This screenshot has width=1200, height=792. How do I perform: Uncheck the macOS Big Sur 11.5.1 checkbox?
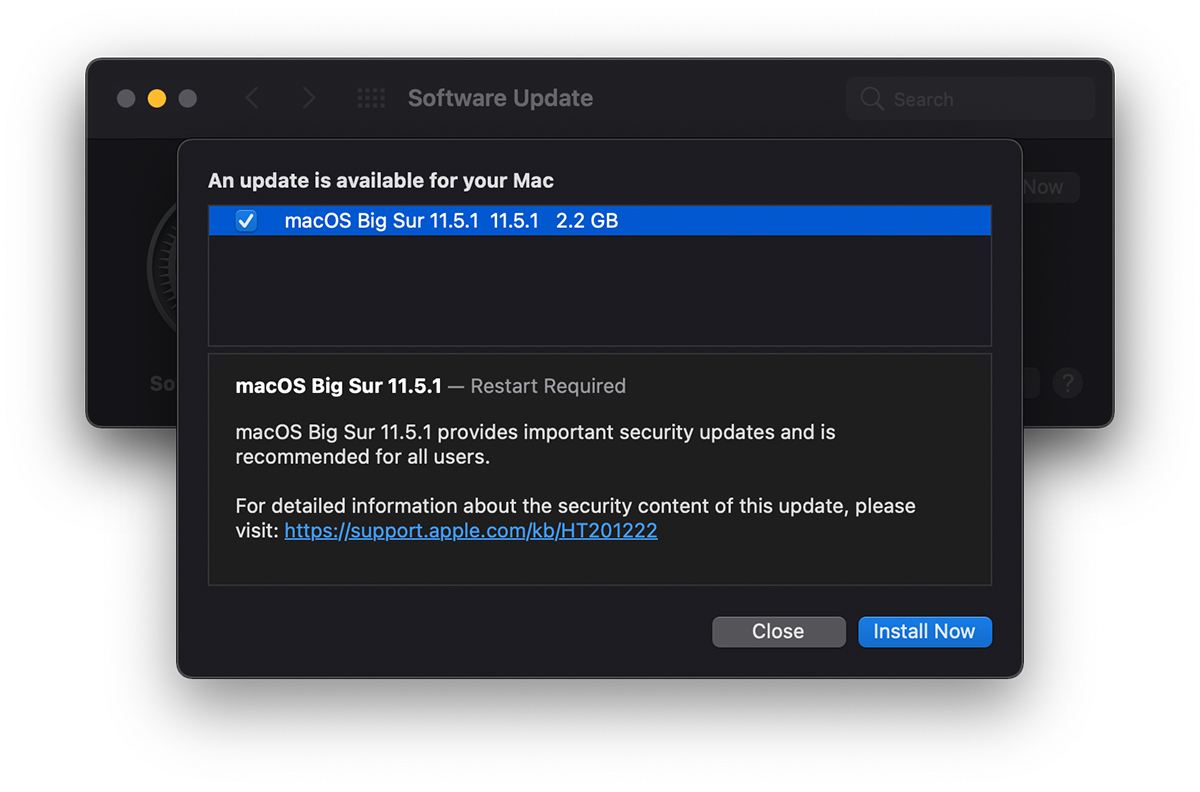(x=246, y=221)
